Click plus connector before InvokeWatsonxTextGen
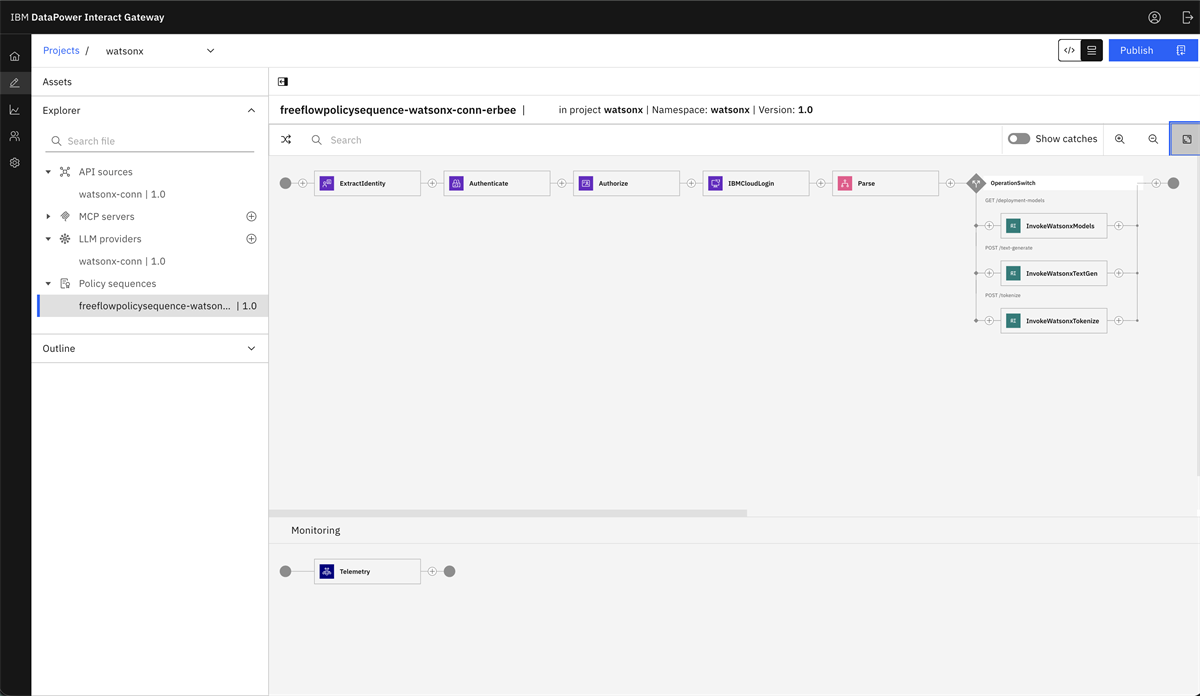This screenshot has height=696, width=1200. 989,273
